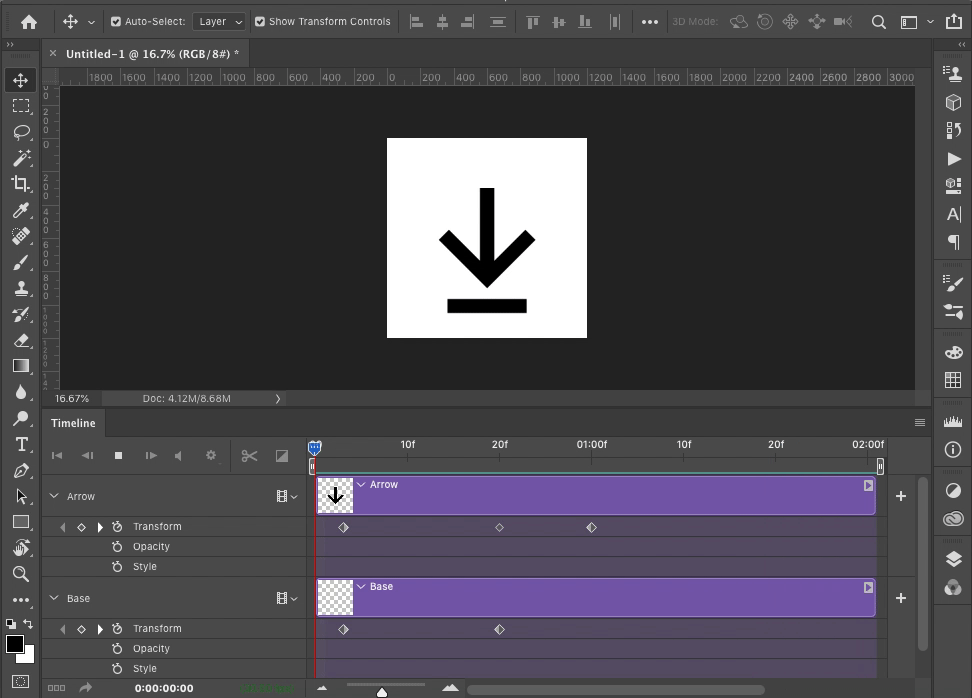Open the timeline render settings gear
Screen dimensions: 972x698
211,455
